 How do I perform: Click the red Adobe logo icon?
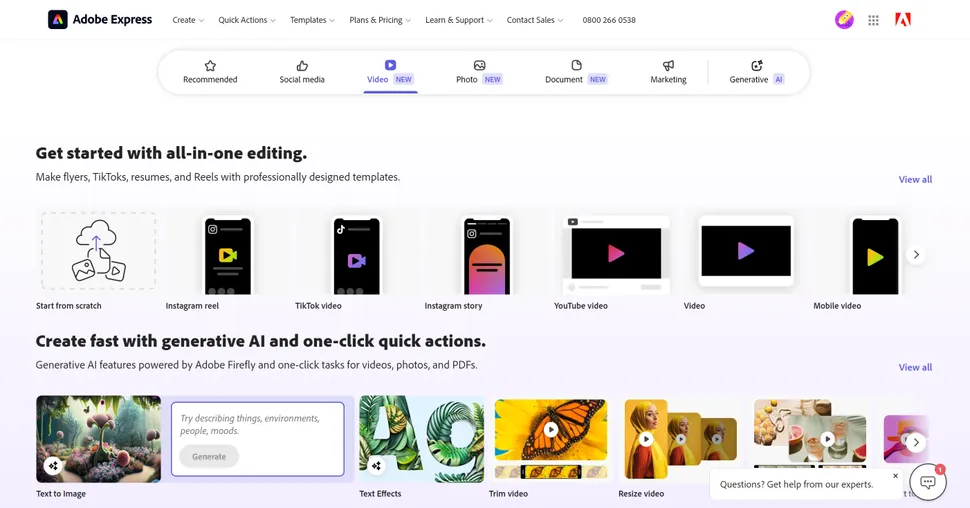(903, 20)
